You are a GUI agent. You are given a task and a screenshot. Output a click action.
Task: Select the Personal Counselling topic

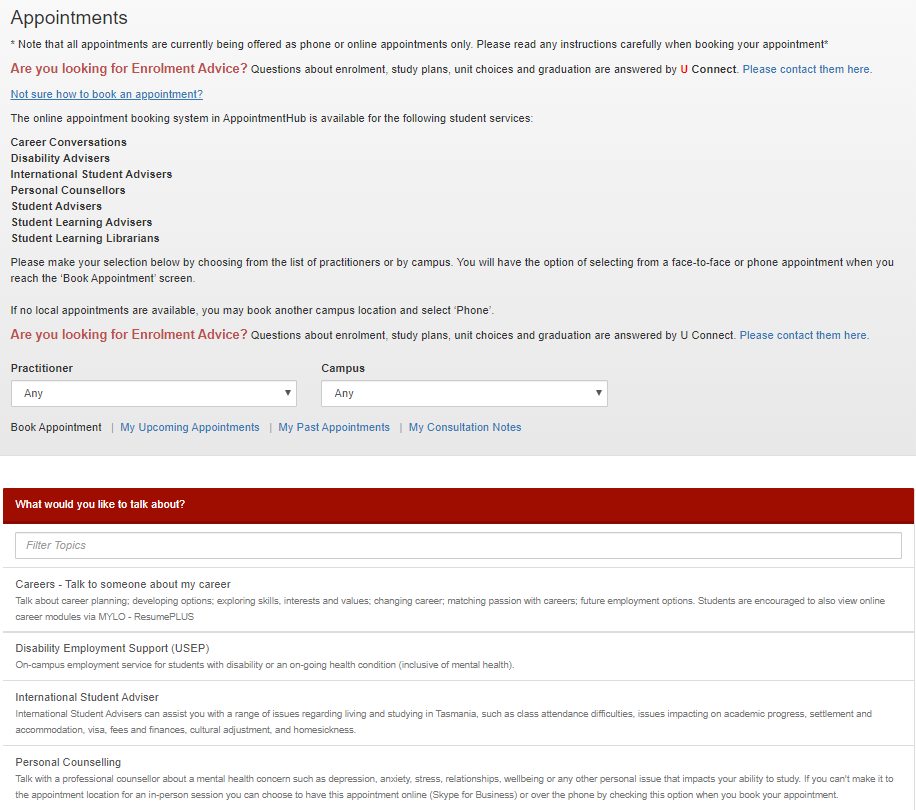click(68, 762)
